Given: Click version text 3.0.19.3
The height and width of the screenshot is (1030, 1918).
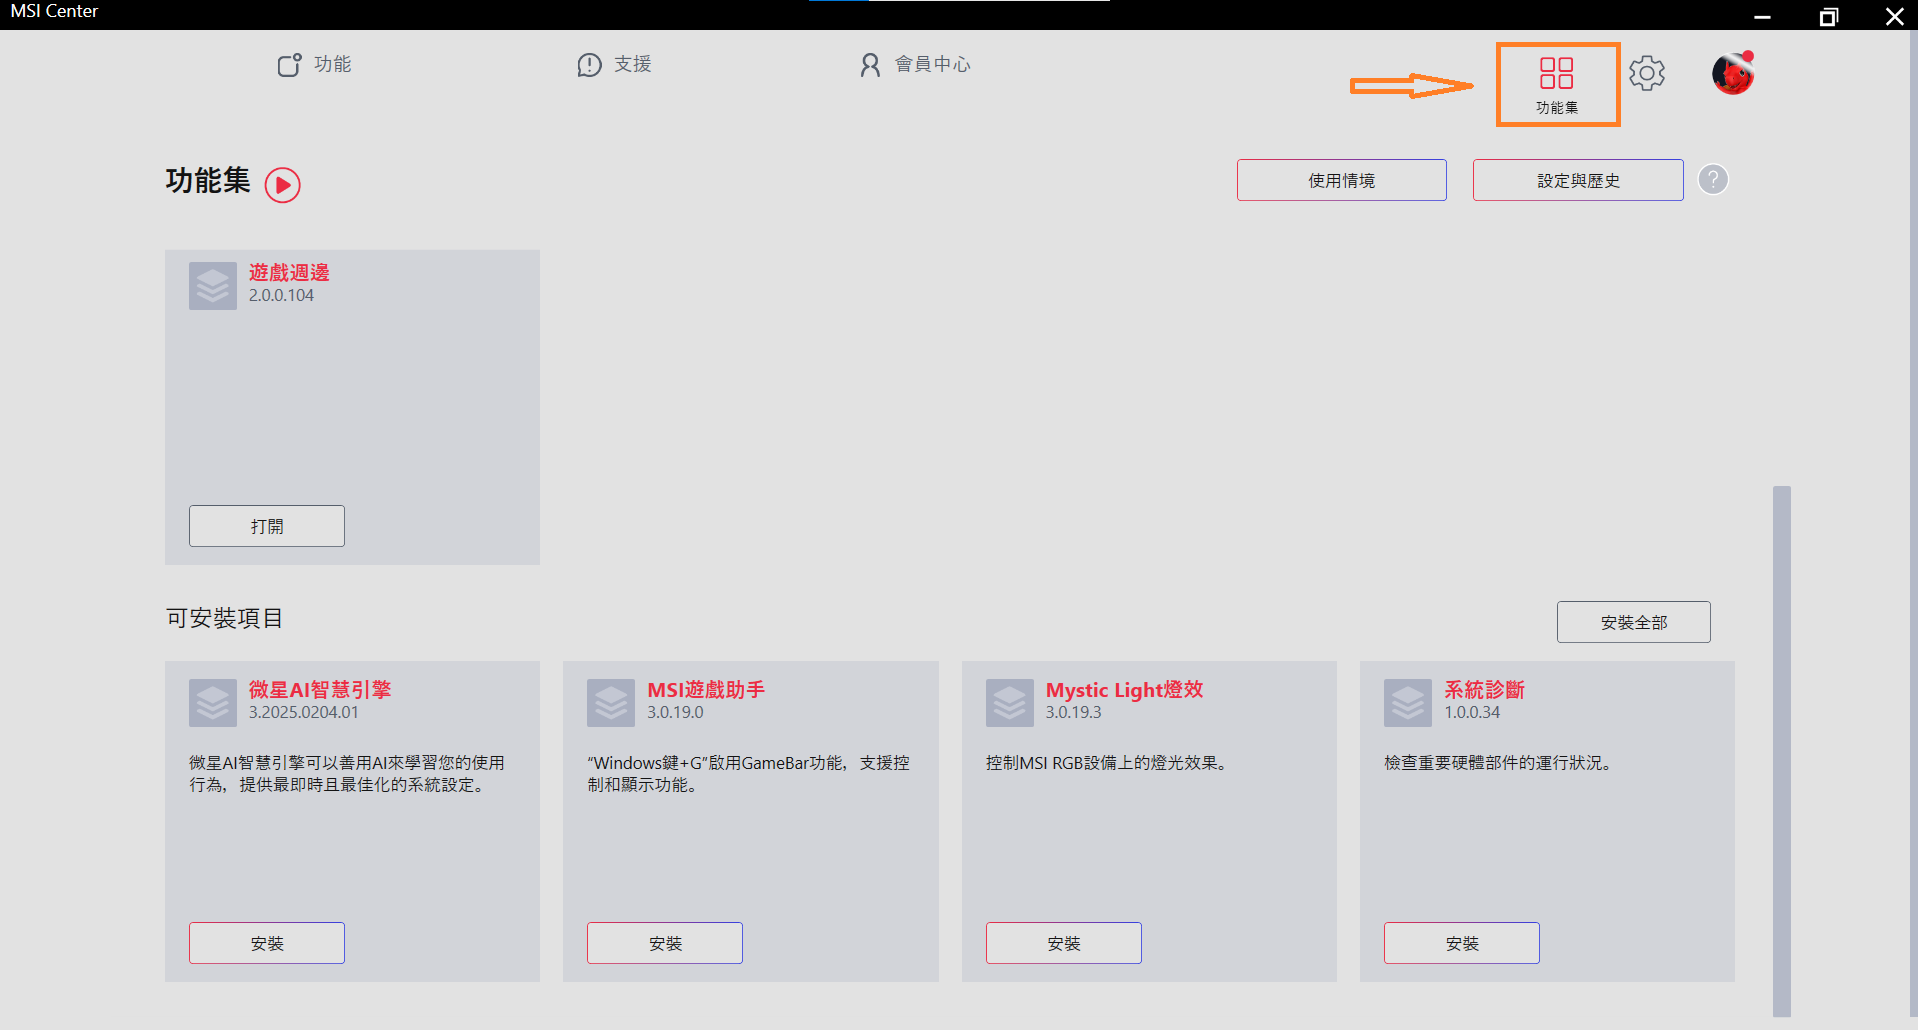Looking at the screenshot, I should (x=1074, y=712).
